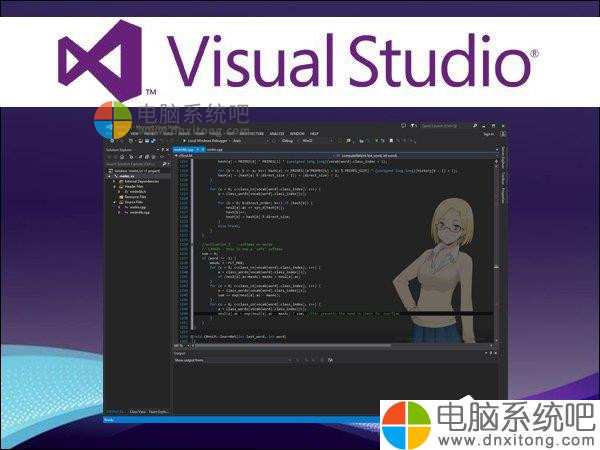The height and width of the screenshot is (450, 600).
Task: Focus the Quick Launch search box
Action: point(448,126)
